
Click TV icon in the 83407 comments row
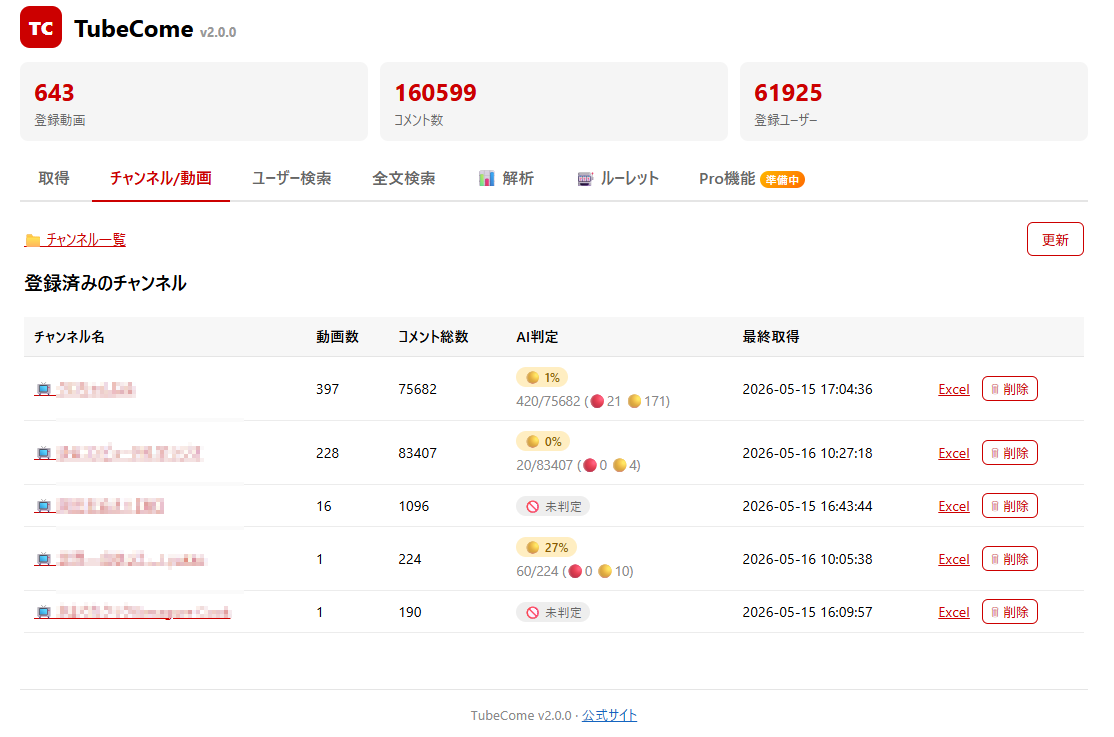44,453
